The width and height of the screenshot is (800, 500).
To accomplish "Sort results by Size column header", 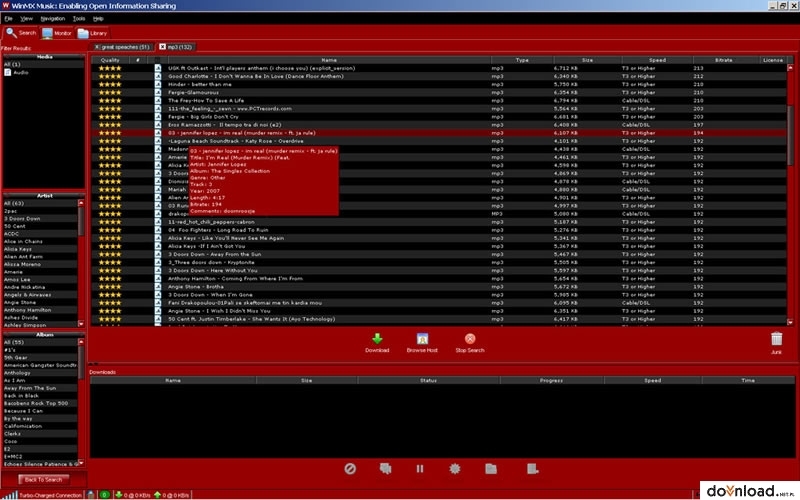I will tap(587, 60).
